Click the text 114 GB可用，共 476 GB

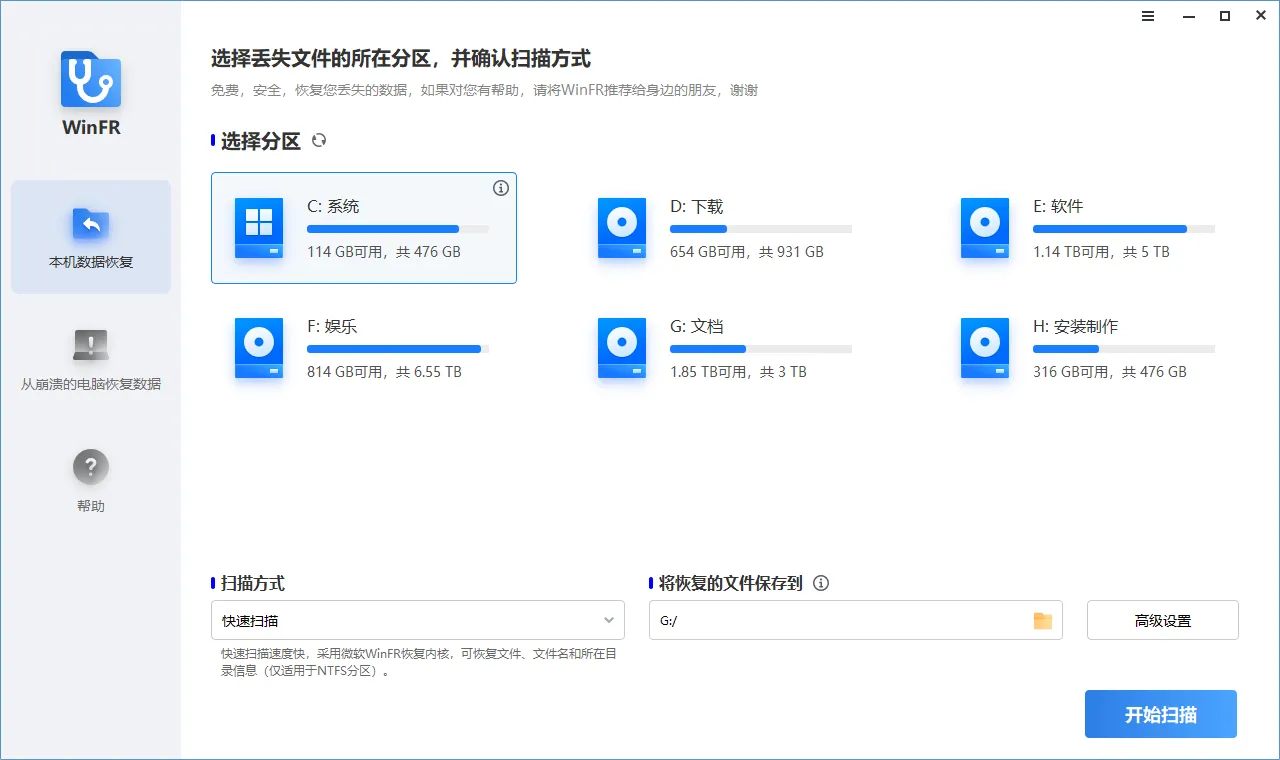(384, 252)
